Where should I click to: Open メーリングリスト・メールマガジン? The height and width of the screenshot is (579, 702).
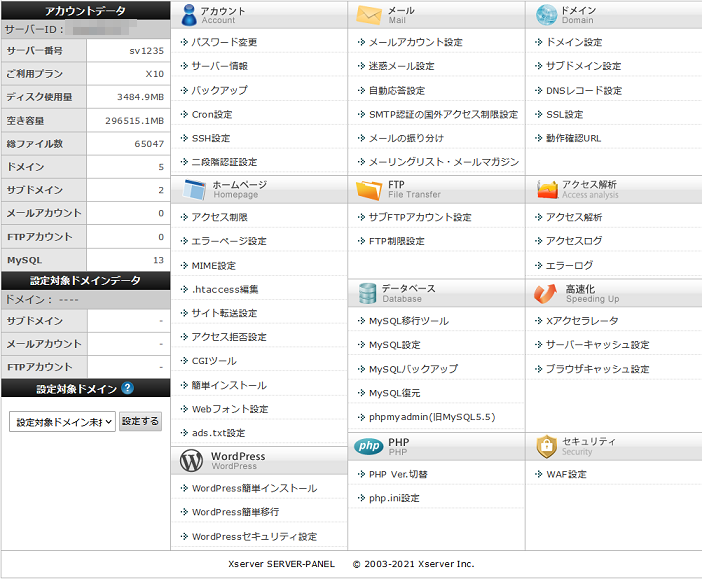(444, 162)
